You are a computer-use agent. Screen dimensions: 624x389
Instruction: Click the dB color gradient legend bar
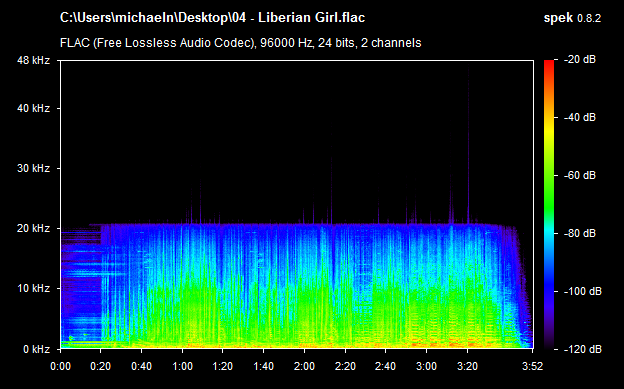pos(549,205)
